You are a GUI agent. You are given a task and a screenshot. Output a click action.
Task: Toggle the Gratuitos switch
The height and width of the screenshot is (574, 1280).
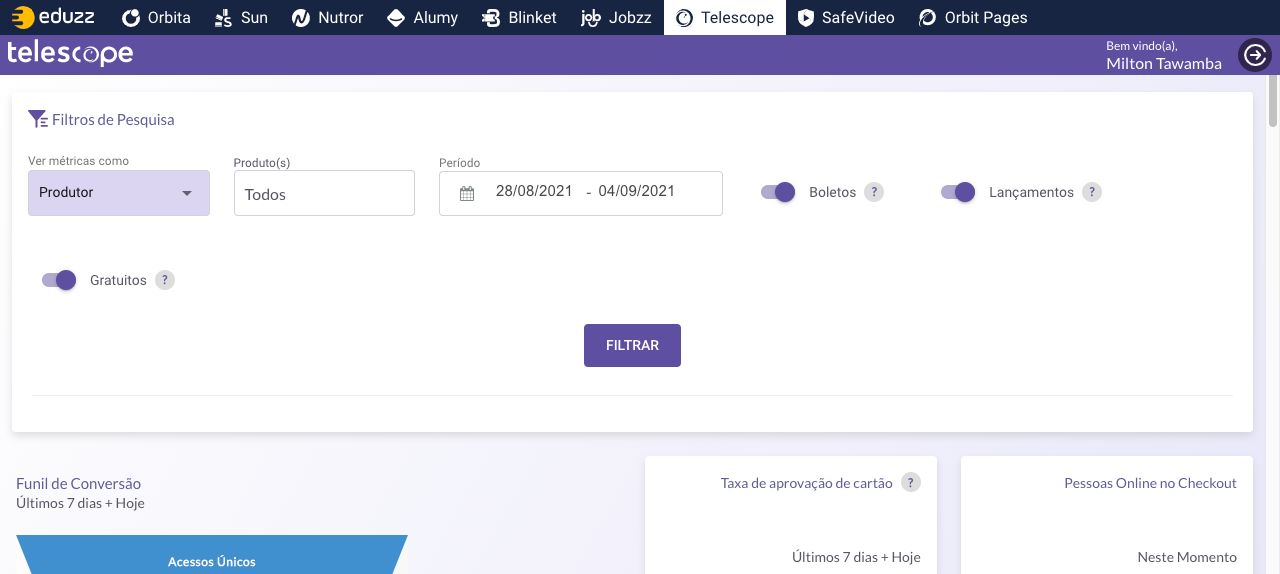[59, 280]
